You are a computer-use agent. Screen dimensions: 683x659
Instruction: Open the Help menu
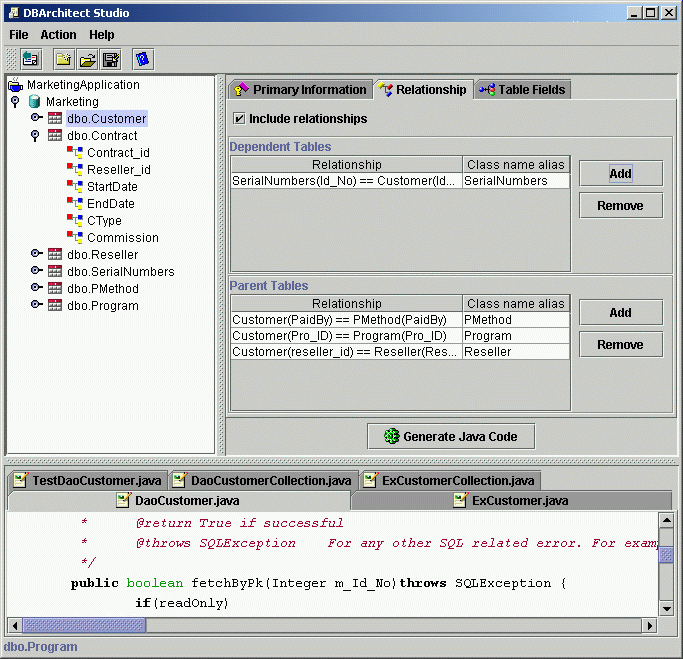pyautogui.click(x=101, y=35)
